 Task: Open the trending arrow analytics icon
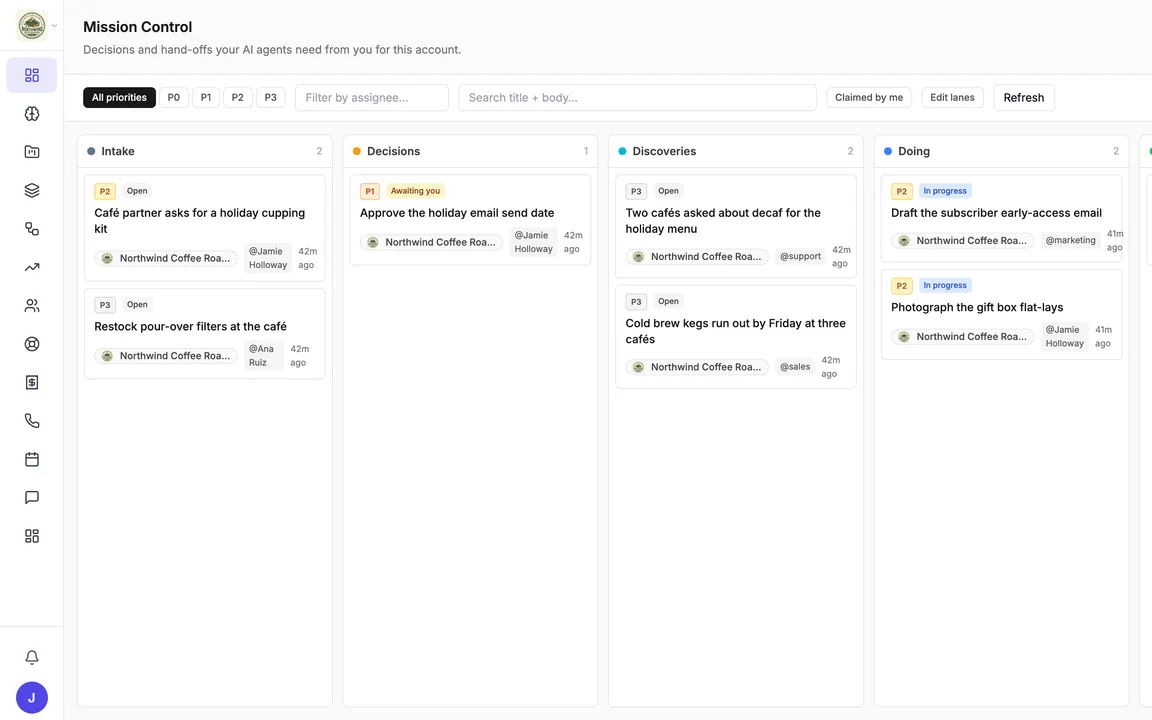32,267
